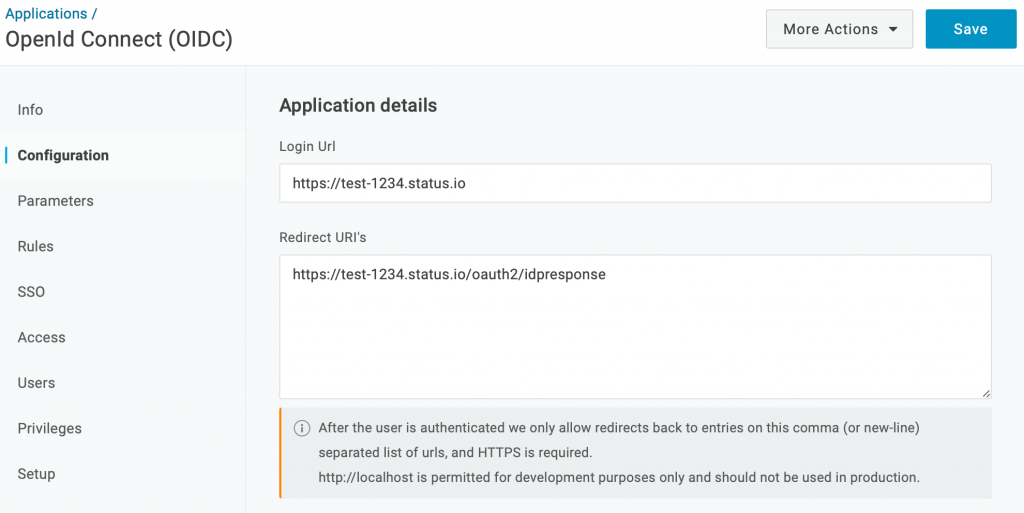Navigate to the SSO section

coord(31,292)
